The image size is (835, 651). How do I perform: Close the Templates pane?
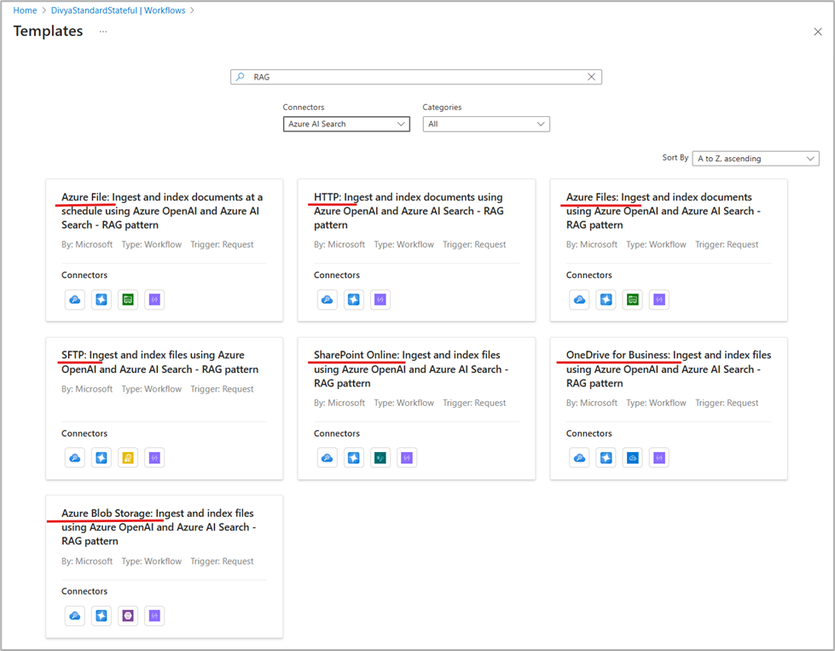[818, 32]
